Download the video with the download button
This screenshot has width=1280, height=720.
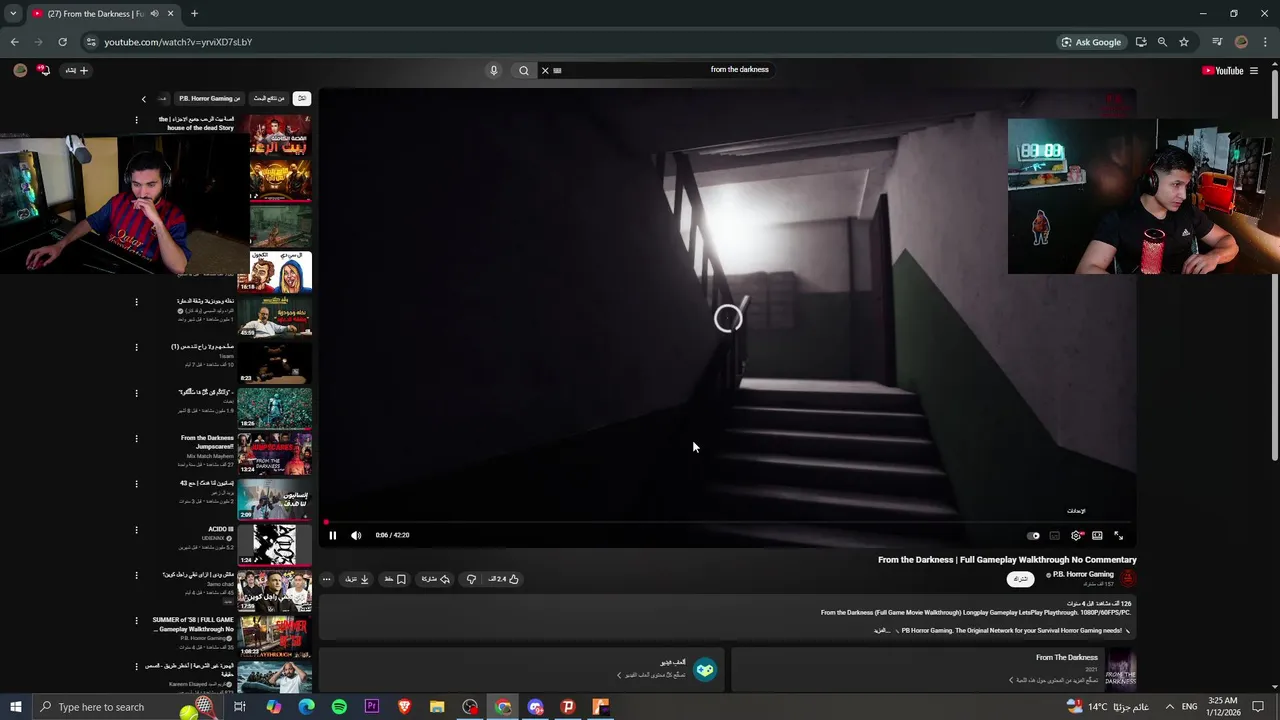[x=357, y=579]
